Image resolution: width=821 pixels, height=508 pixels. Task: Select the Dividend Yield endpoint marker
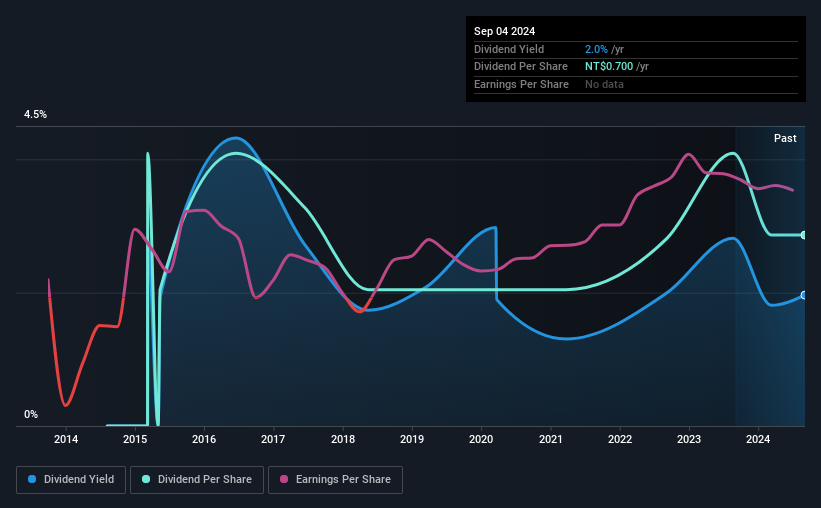(804, 295)
